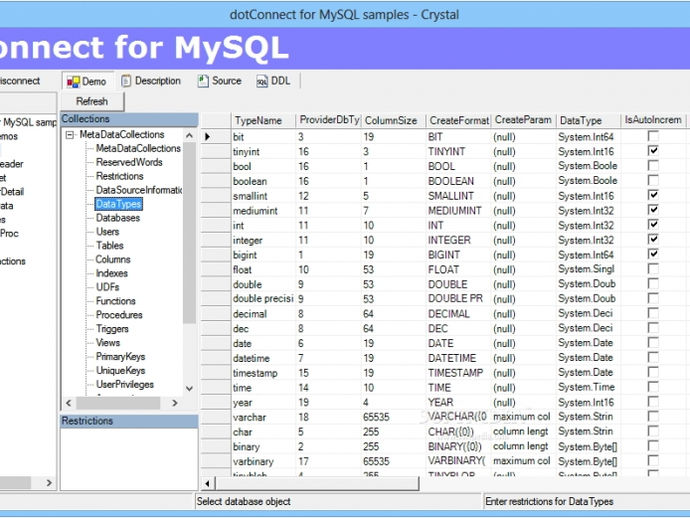Uncheck IsAutoIncrement for mediumint row

(653, 210)
